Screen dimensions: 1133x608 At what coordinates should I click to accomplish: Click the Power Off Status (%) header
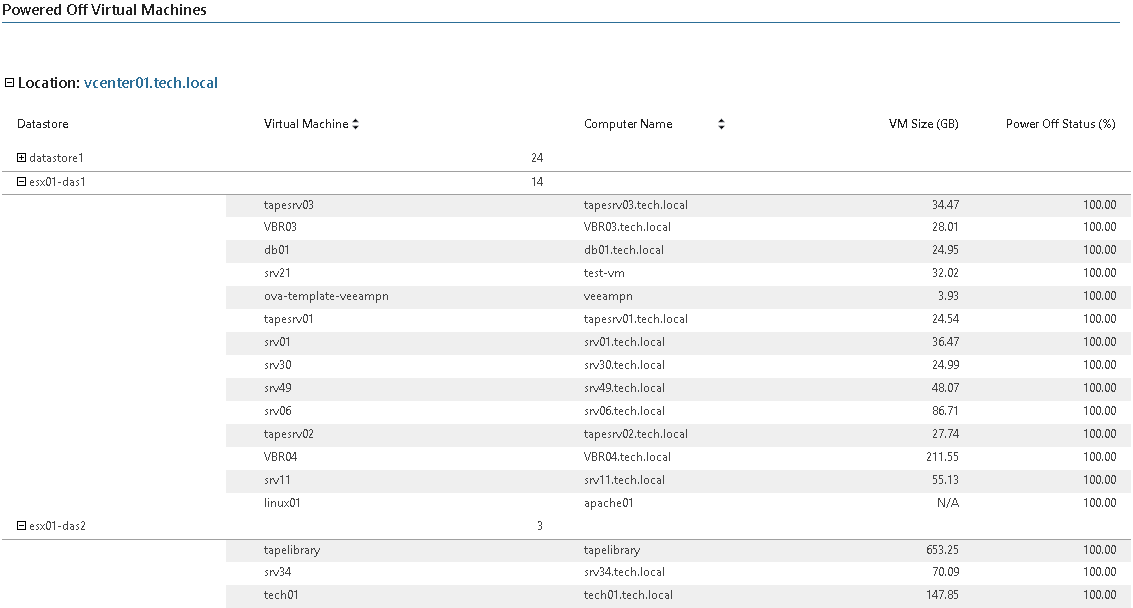click(x=1060, y=124)
